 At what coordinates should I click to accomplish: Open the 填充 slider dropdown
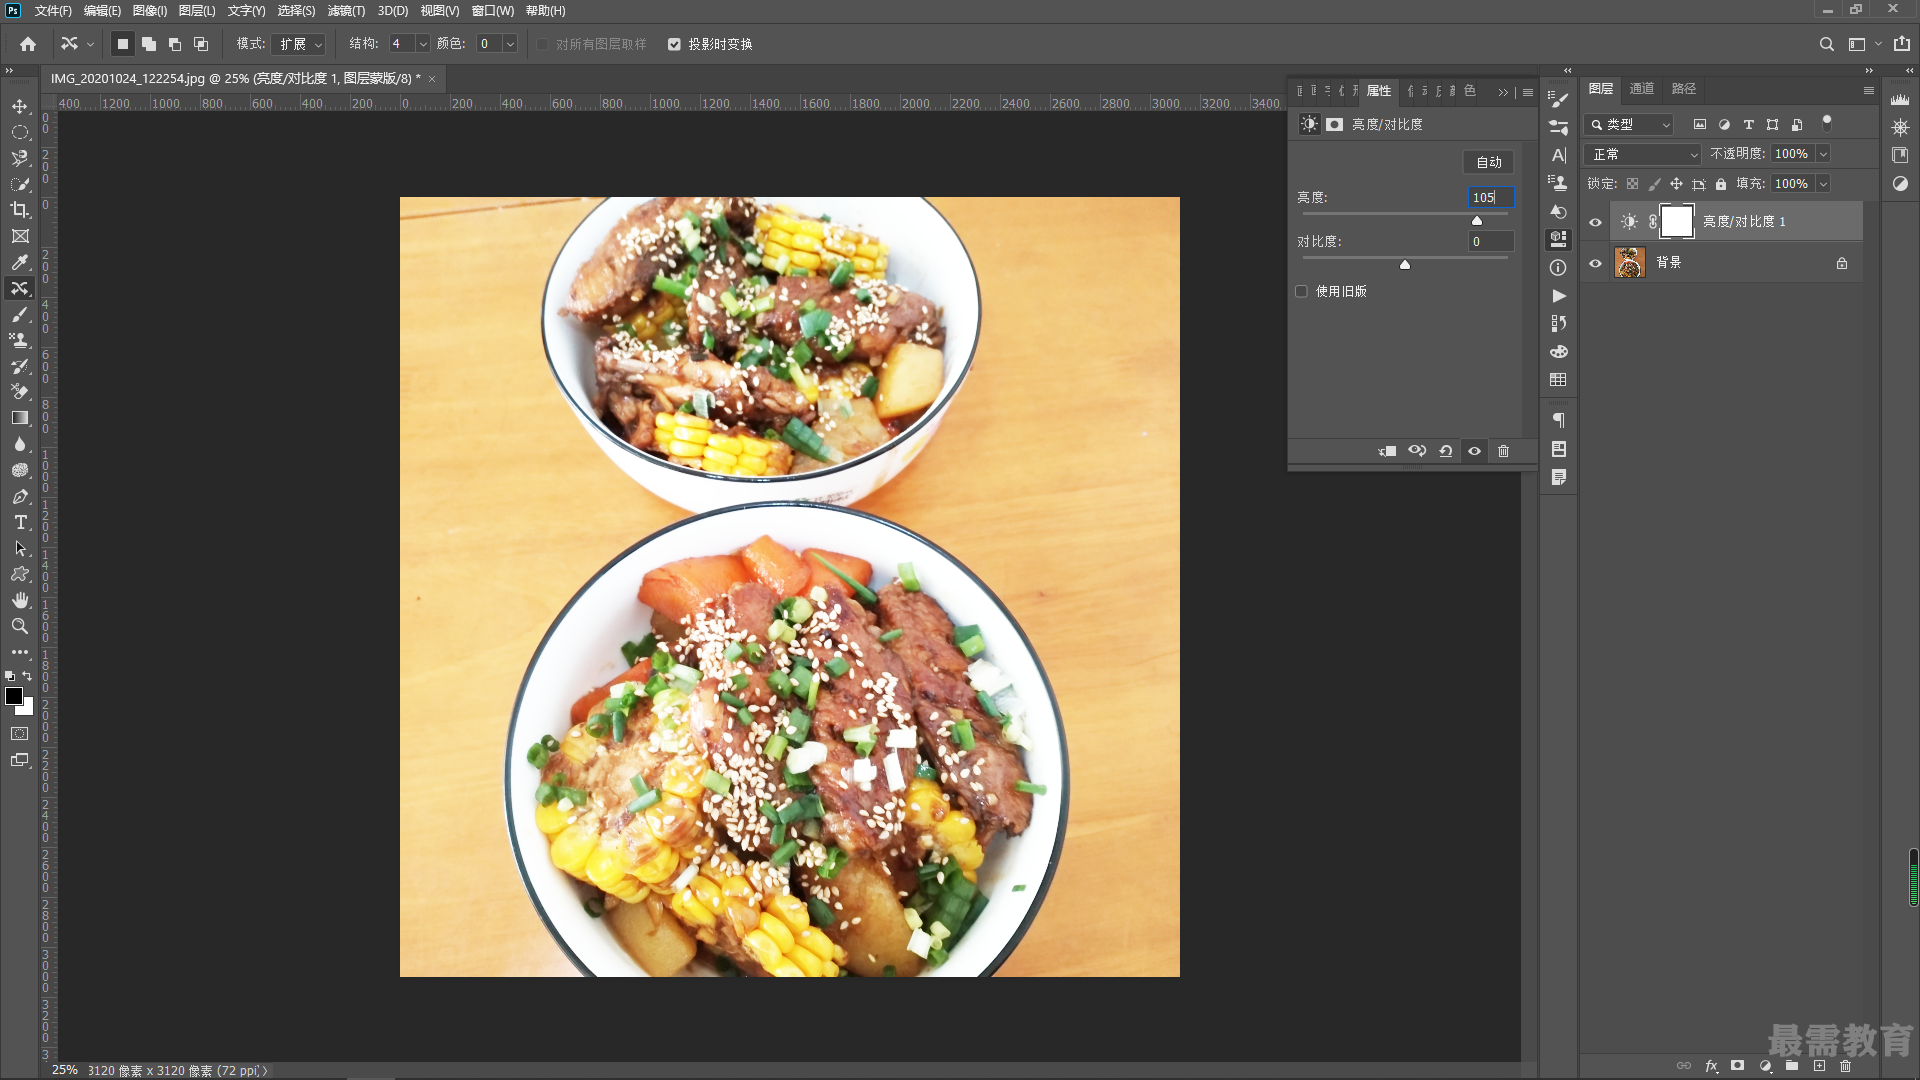1823,184
